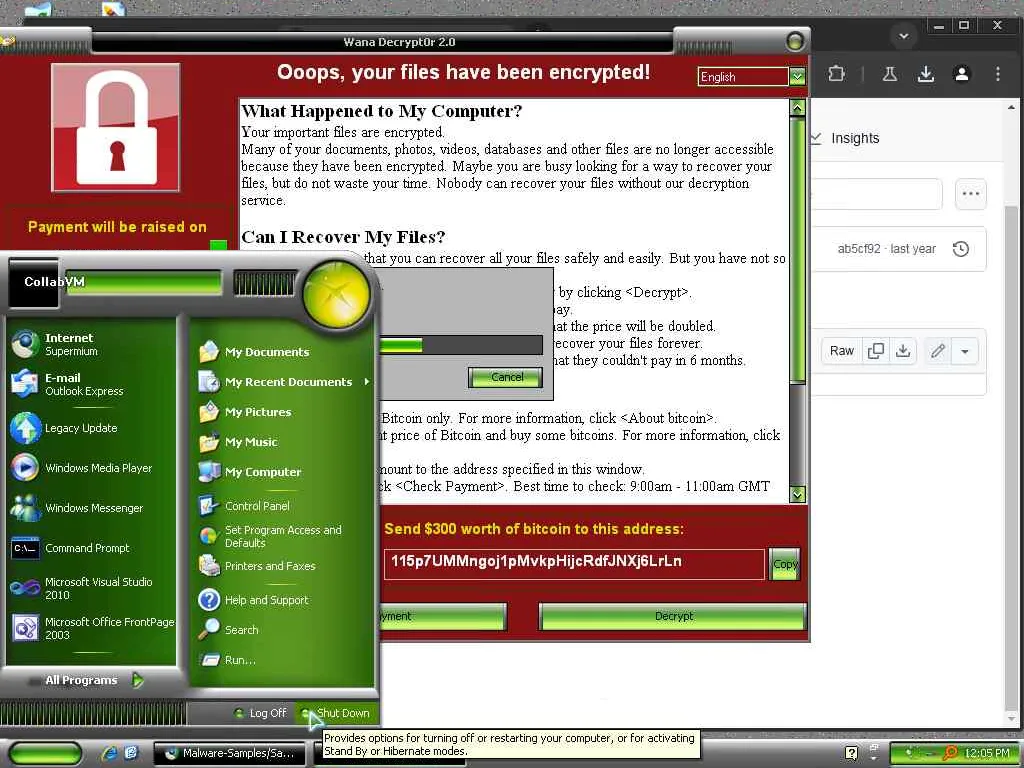Switch to Malware-Samples taskbar window

(x=229, y=753)
